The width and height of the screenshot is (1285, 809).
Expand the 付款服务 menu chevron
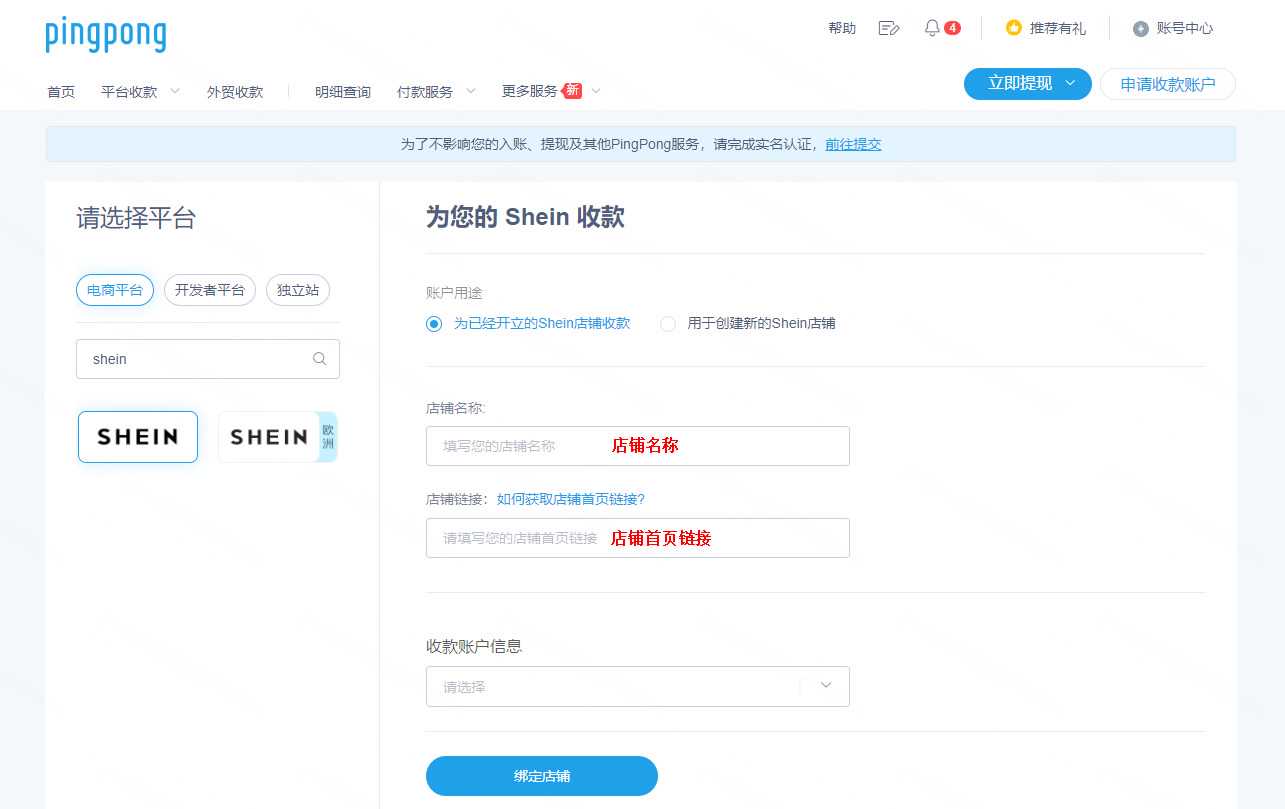(x=470, y=91)
